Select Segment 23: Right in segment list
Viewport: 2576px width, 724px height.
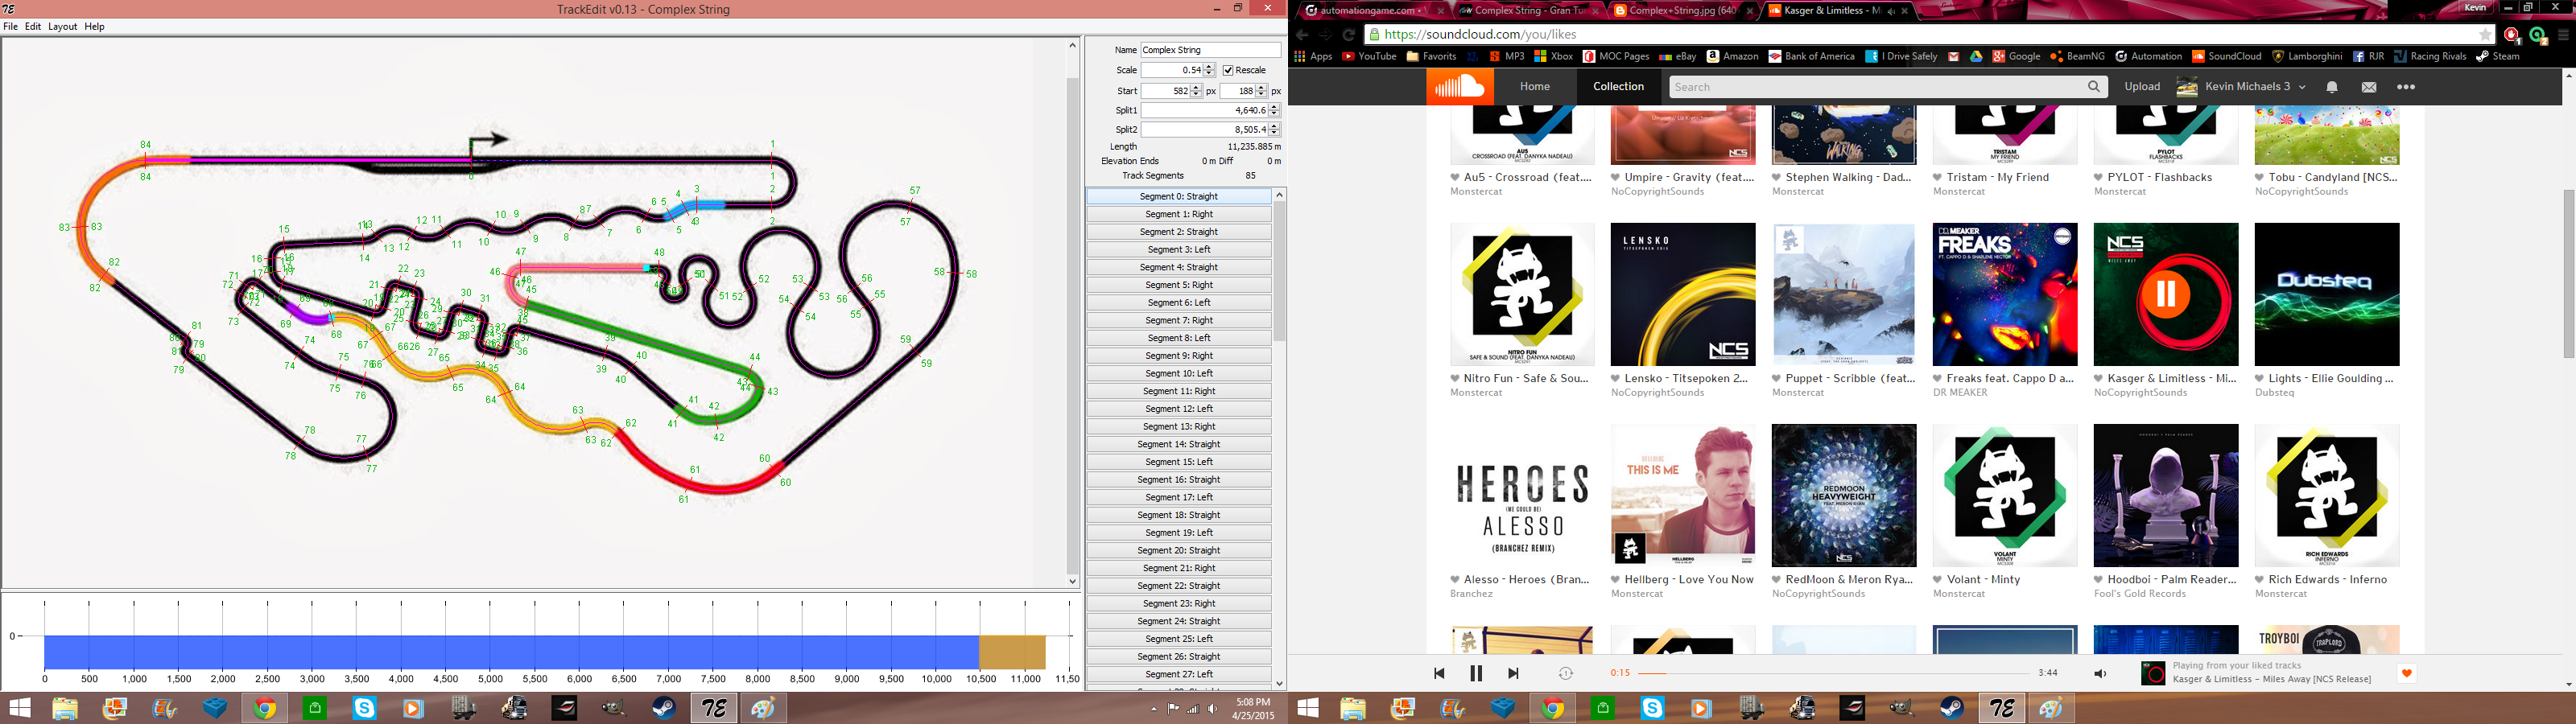[1179, 603]
